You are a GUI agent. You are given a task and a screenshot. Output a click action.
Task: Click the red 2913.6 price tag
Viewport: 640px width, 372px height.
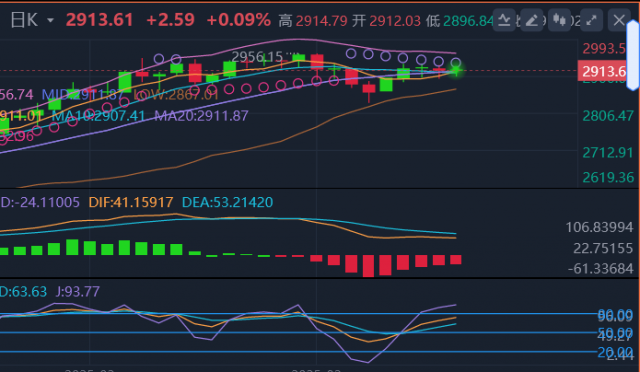point(602,71)
